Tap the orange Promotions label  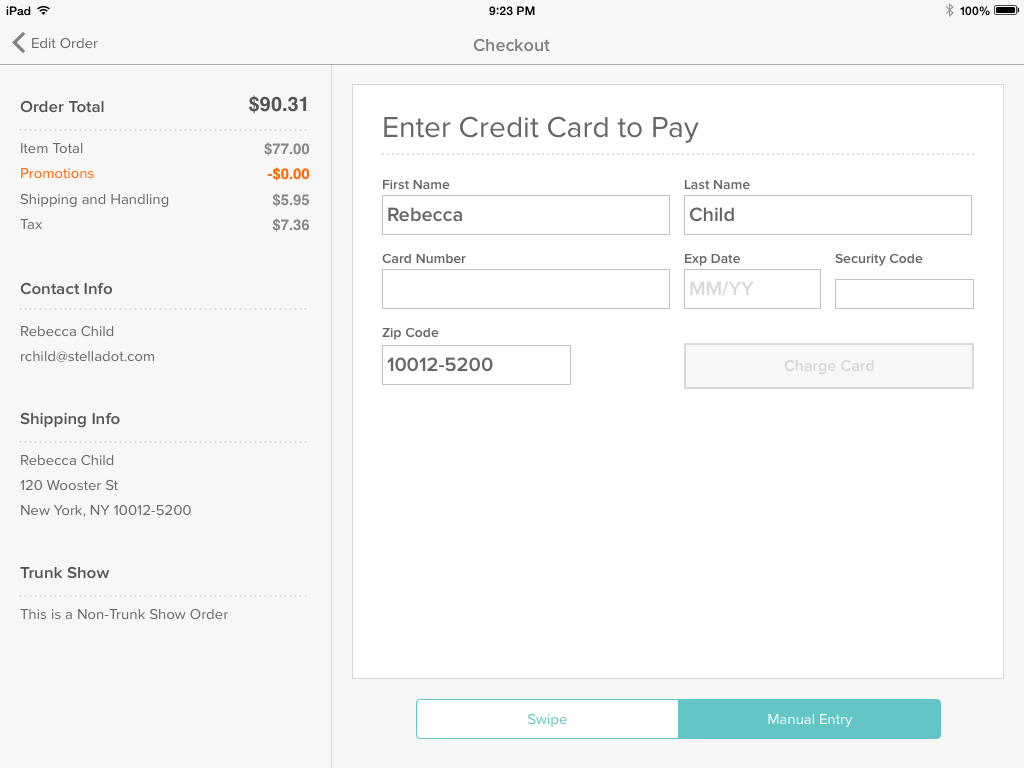pos(57,173)
